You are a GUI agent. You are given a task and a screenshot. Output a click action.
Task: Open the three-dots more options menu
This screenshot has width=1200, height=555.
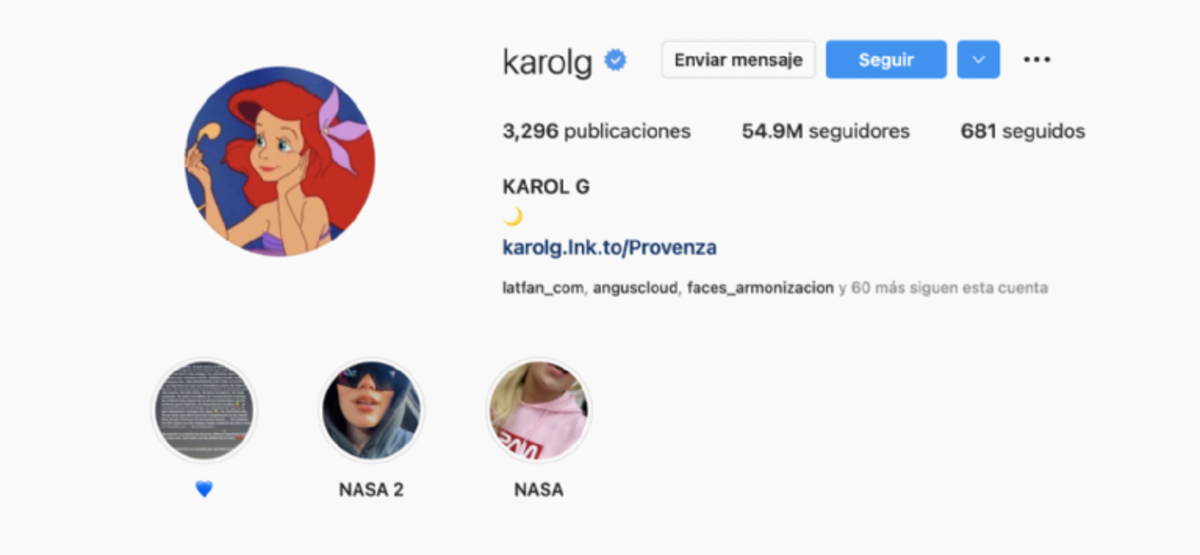click(1037, 60)
